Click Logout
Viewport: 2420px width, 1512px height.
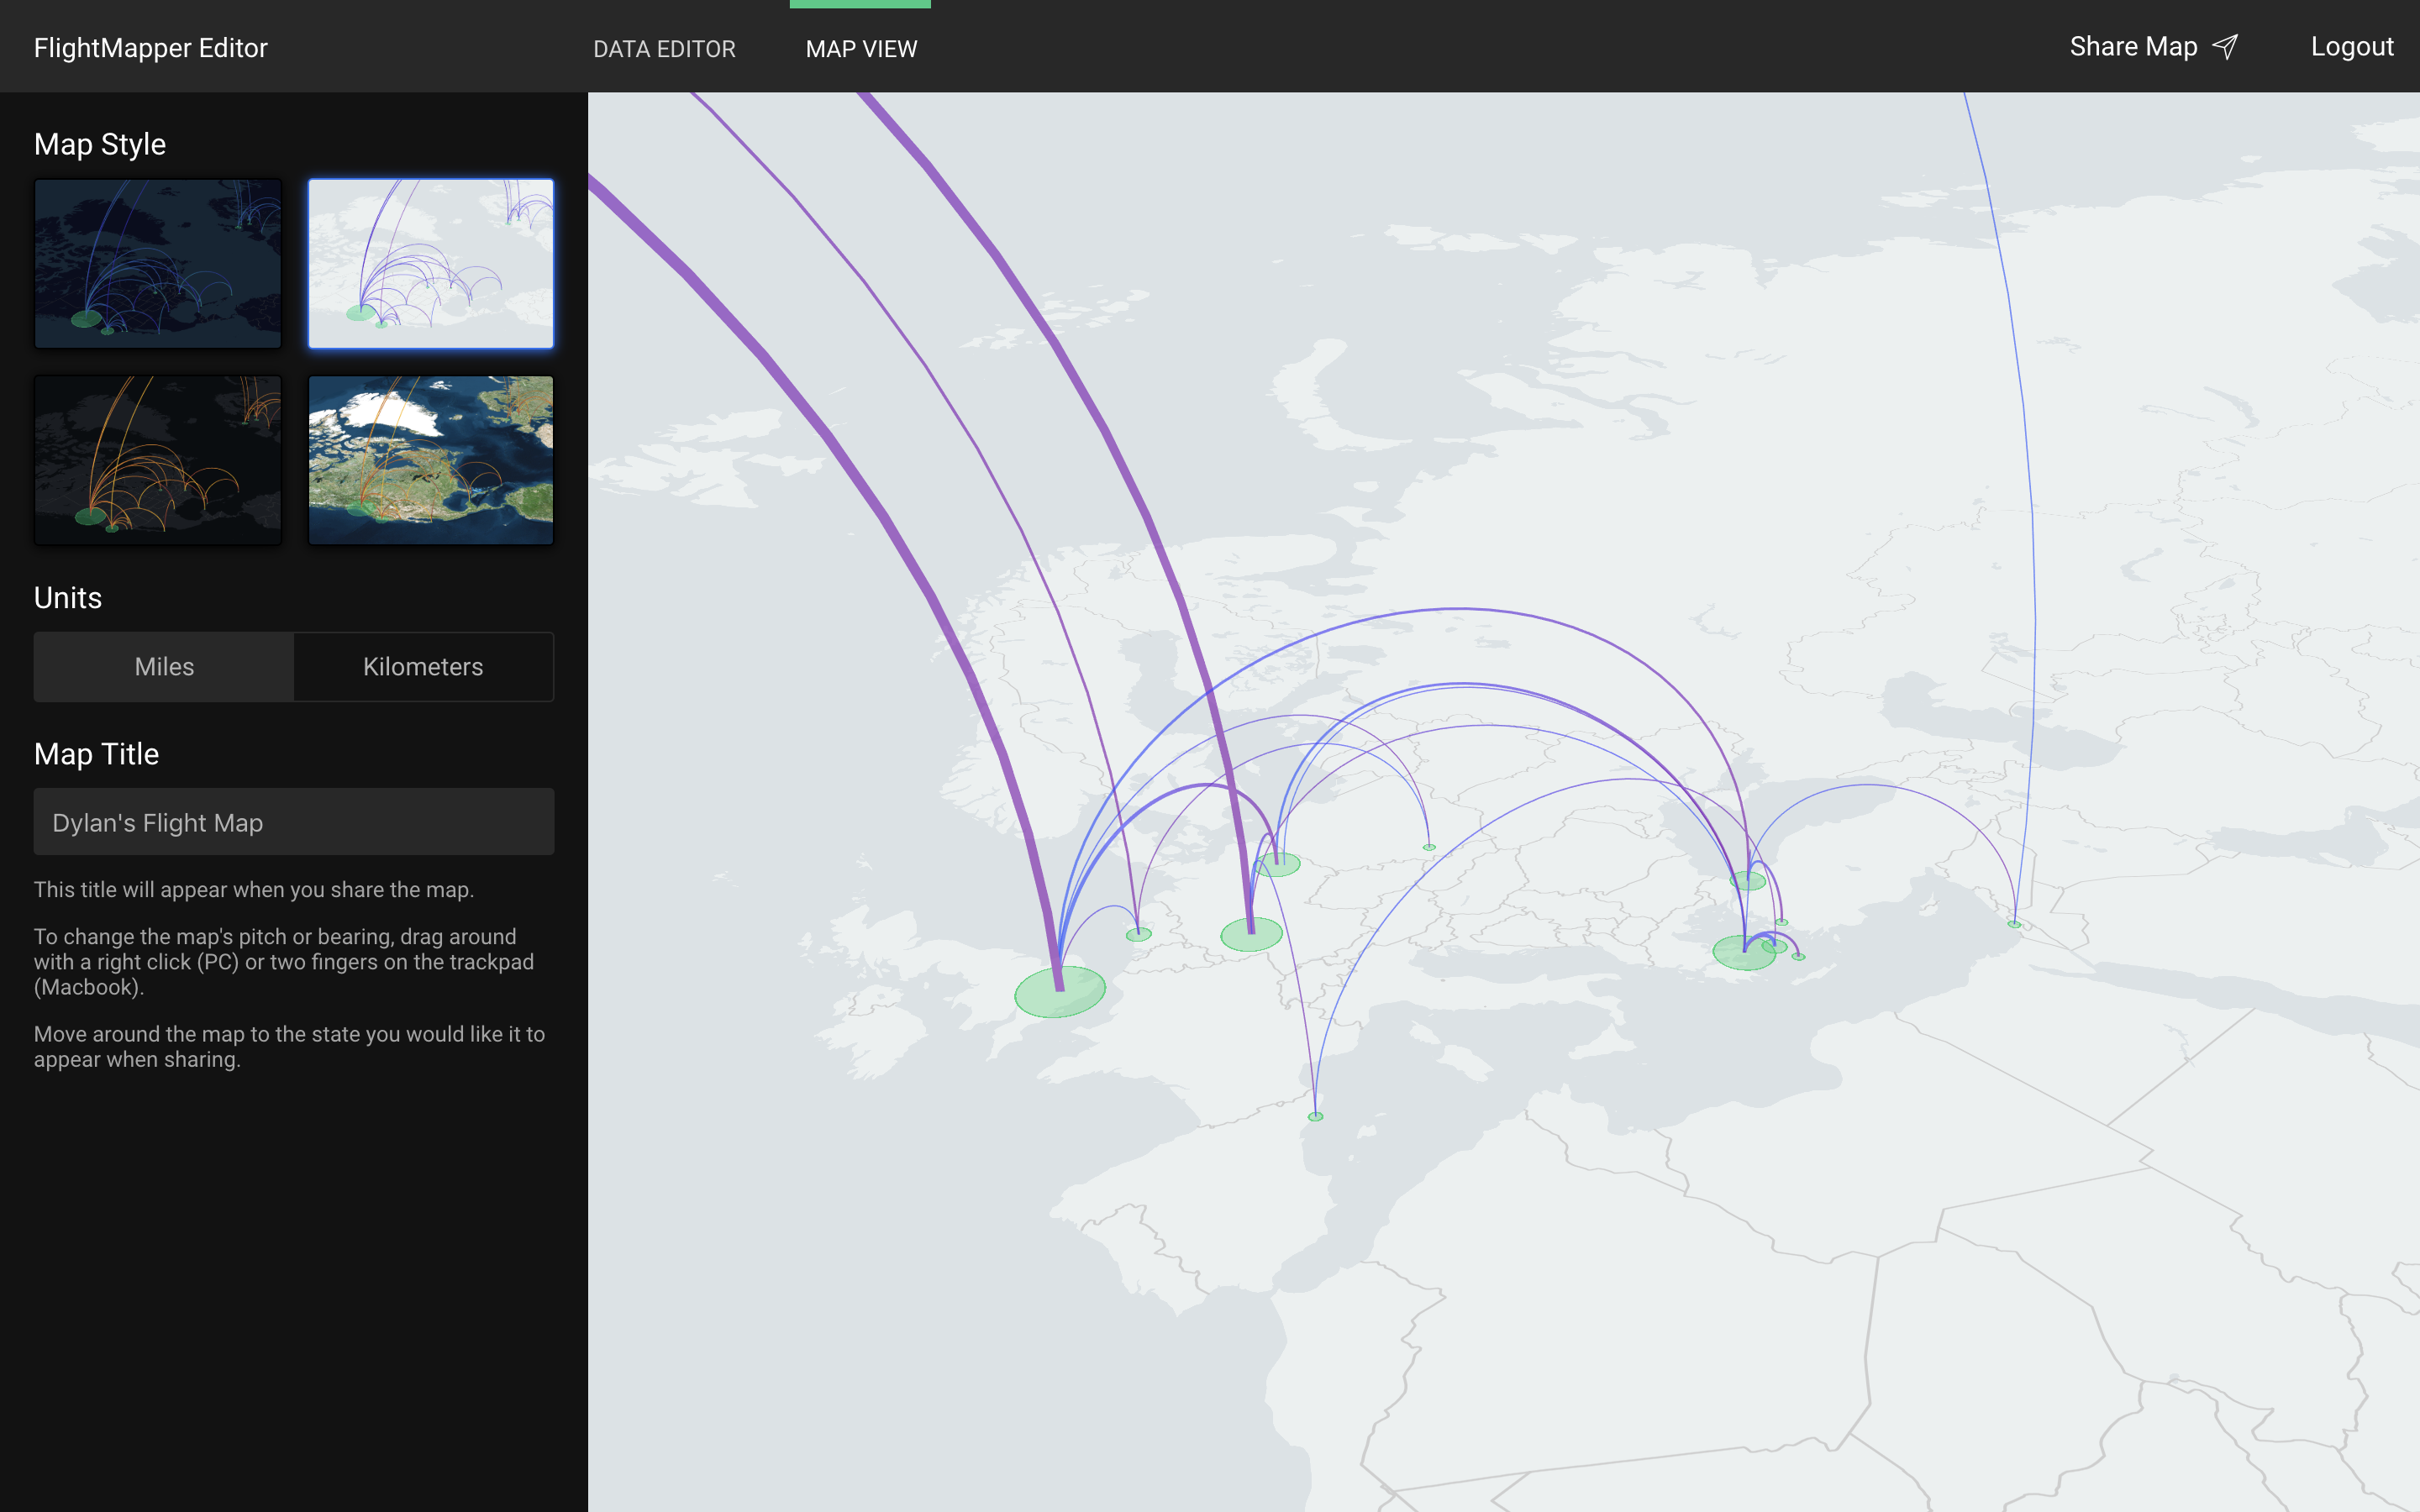click(x=2352, y=46)
